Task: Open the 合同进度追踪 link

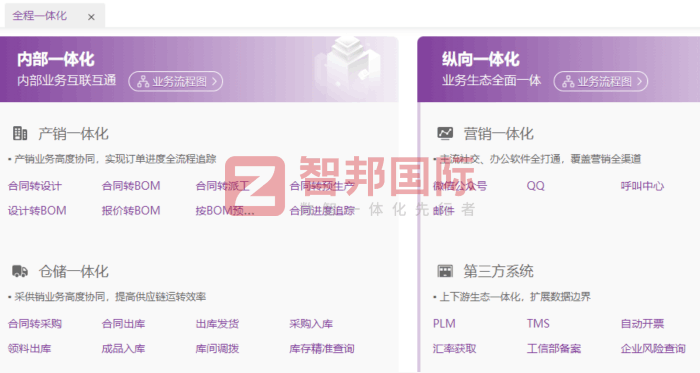Action: point(322,211)
